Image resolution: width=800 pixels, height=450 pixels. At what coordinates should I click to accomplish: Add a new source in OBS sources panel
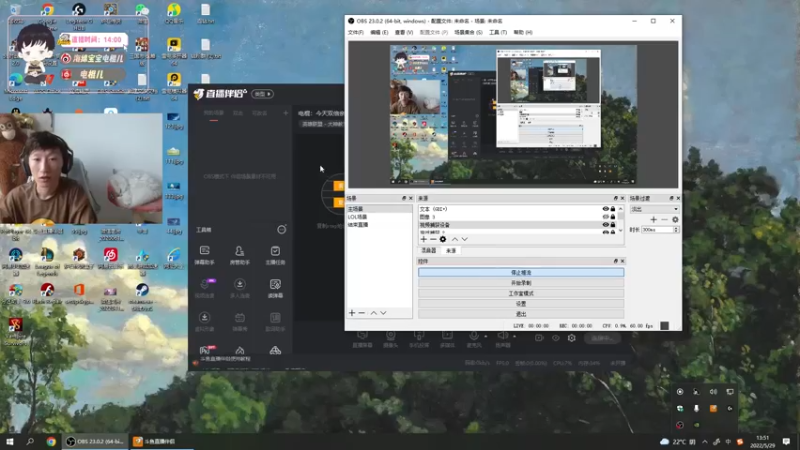pyautogui.click(x=423, y=239)
